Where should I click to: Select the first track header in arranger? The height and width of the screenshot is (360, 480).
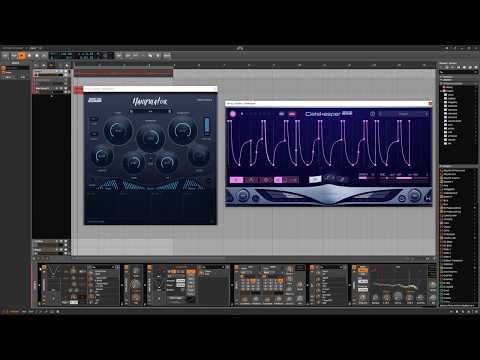tap(51, 73)
